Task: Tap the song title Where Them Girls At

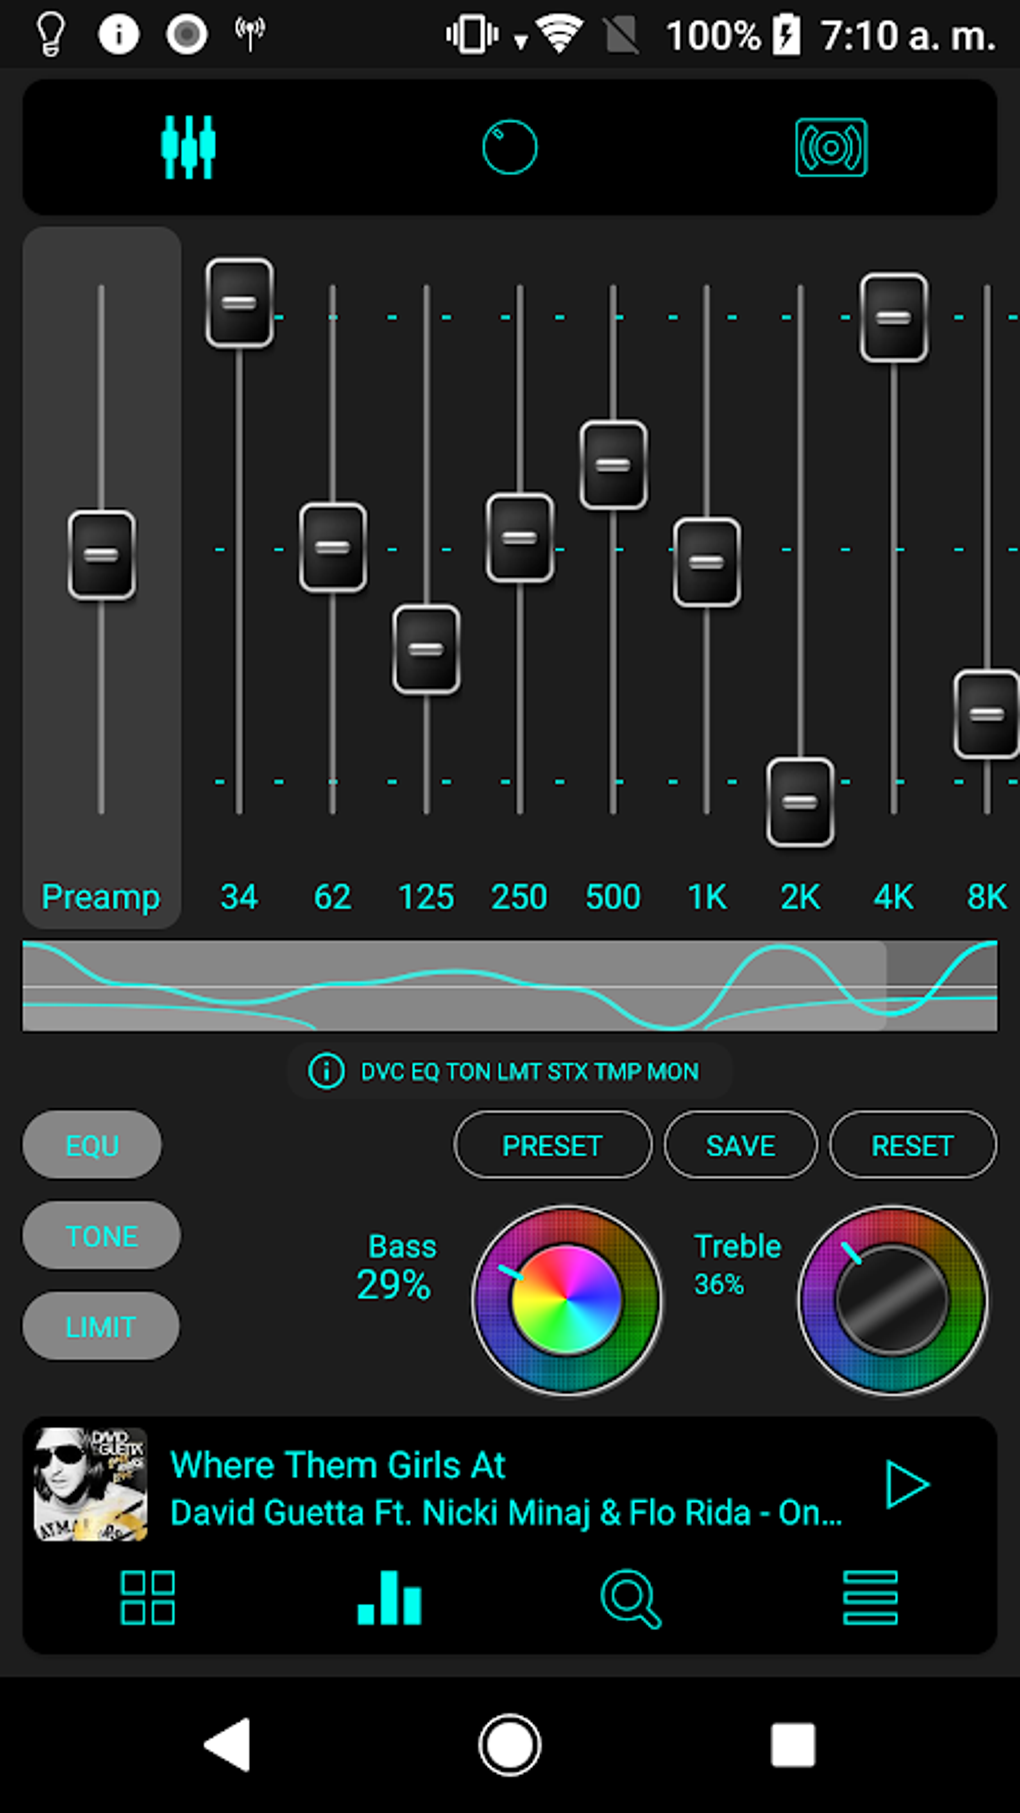Action: click(338, 1465)
